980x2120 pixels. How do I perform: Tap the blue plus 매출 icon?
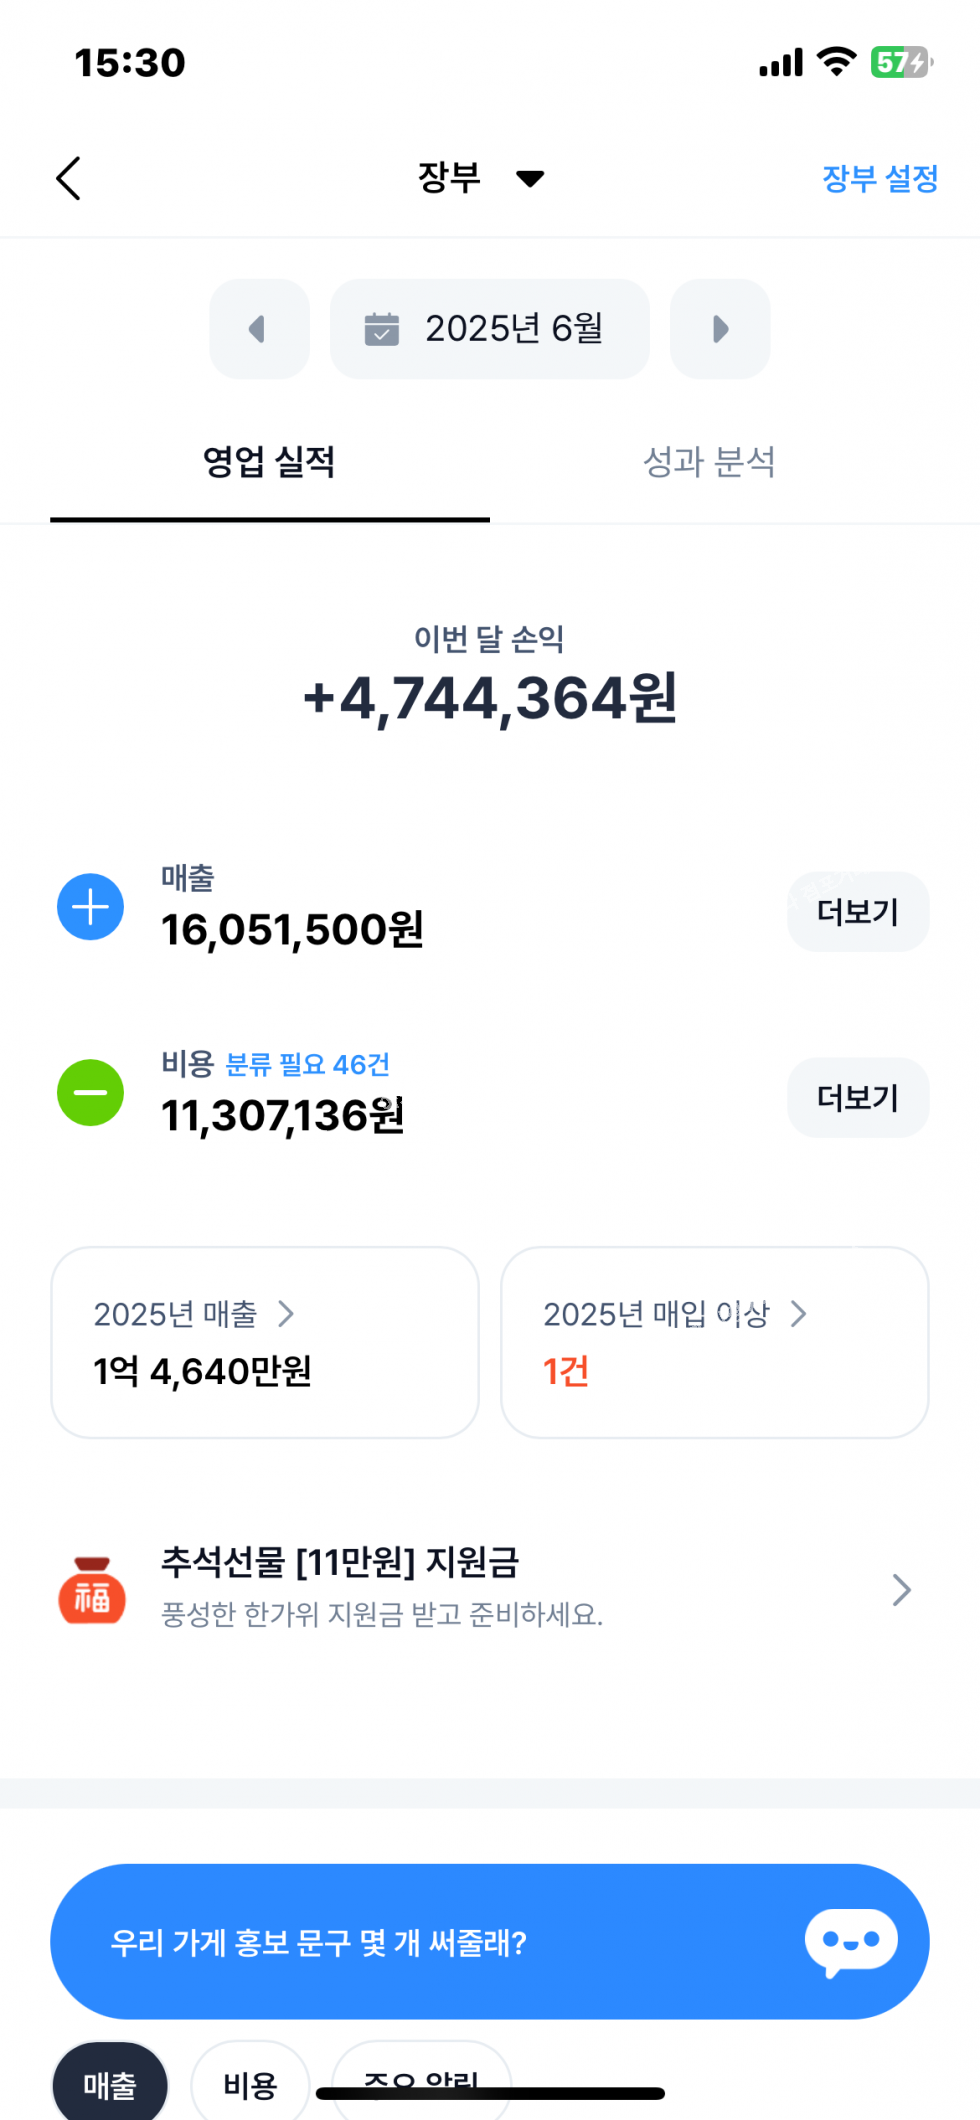[x=91, y=907]
